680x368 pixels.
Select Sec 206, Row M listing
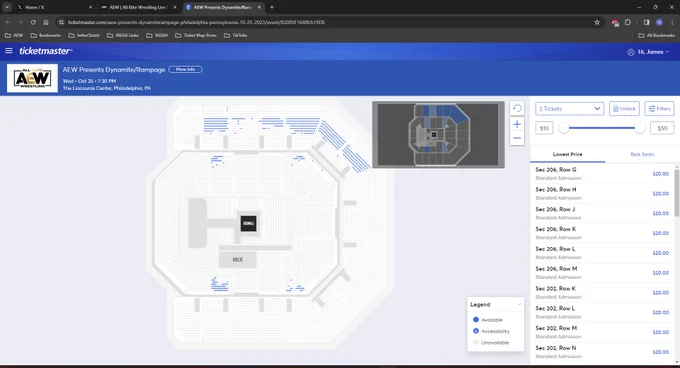tap(602, 273)
